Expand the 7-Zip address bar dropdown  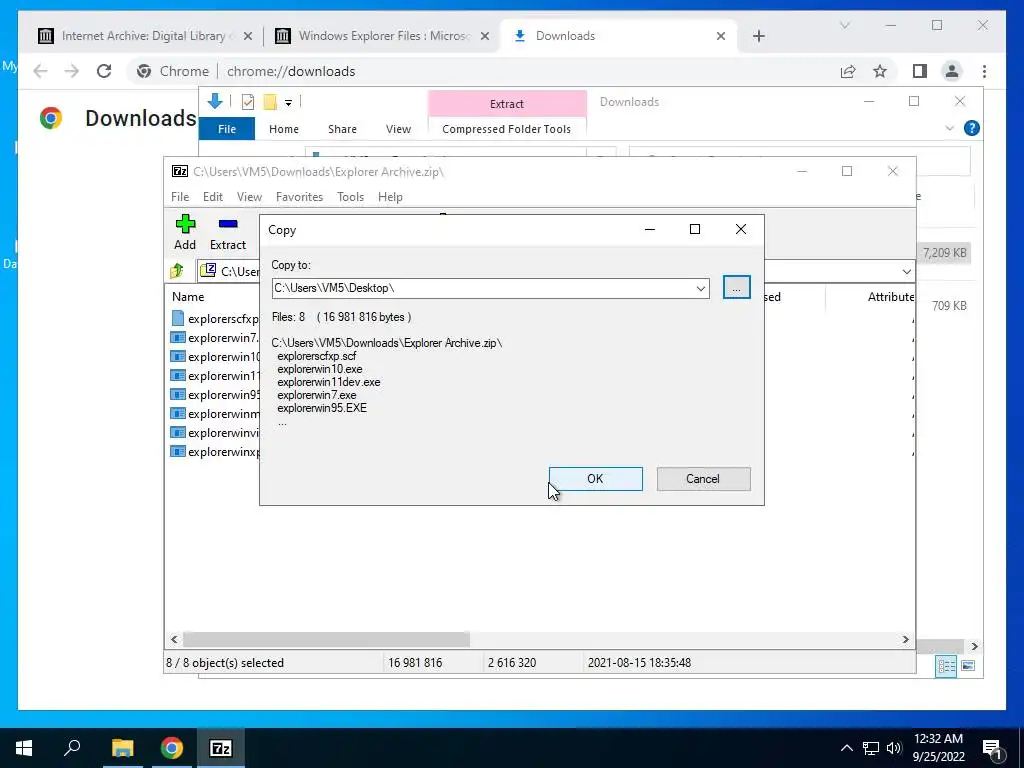click(906, 272)
